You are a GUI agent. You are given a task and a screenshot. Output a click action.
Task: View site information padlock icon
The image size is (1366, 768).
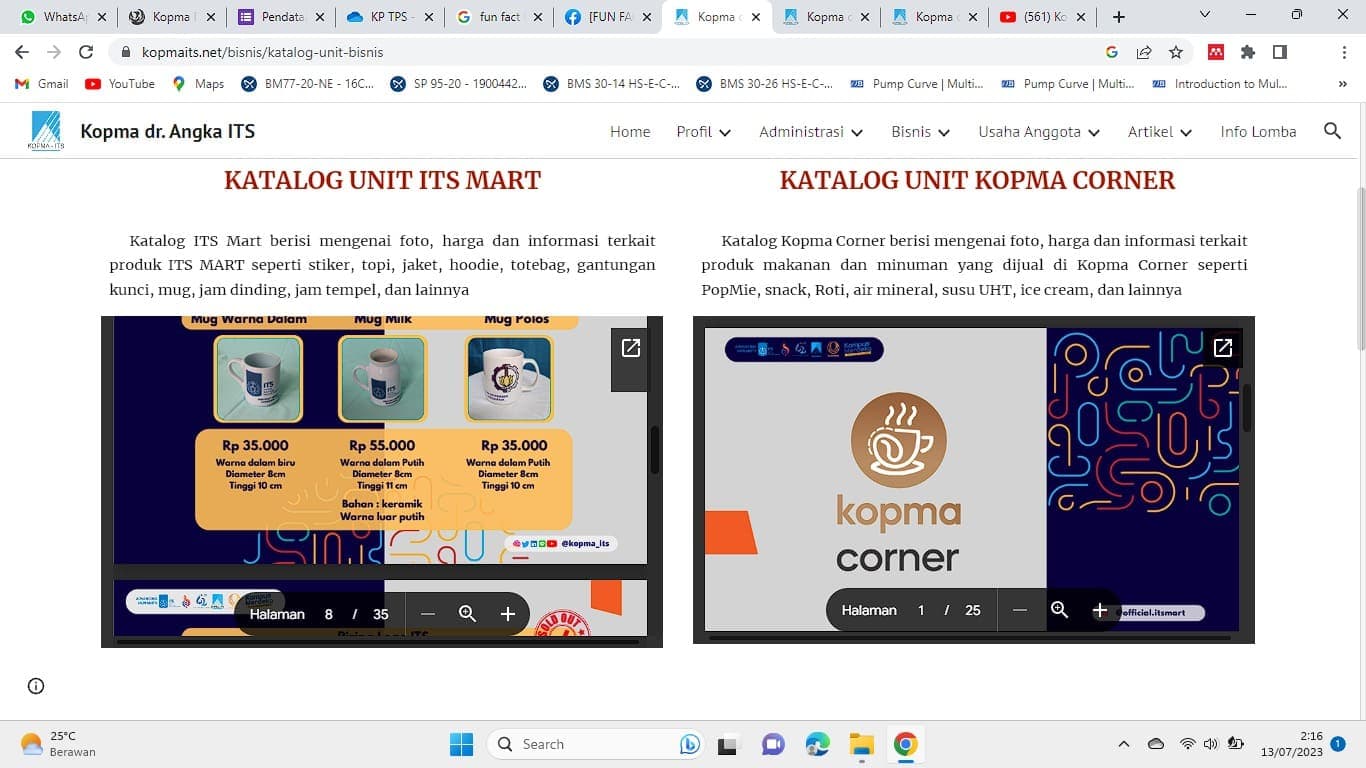126,52
